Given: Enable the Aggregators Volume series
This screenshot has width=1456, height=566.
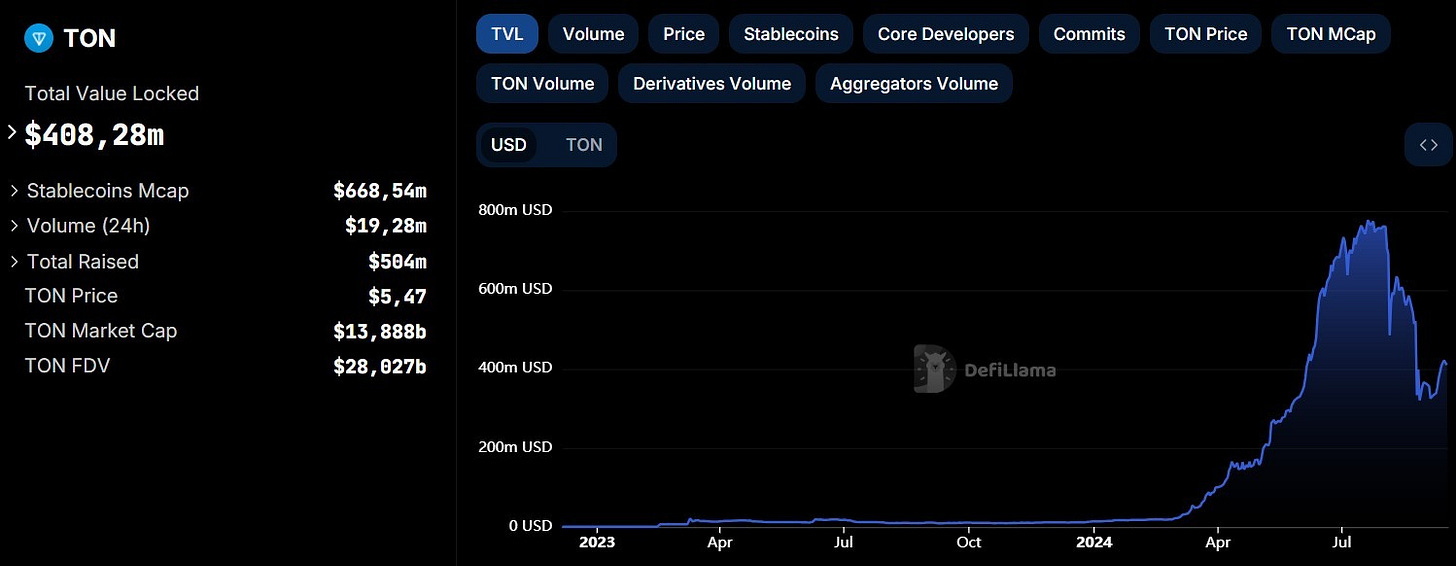Looking at the screenshot, I should [x=914, y=84].
